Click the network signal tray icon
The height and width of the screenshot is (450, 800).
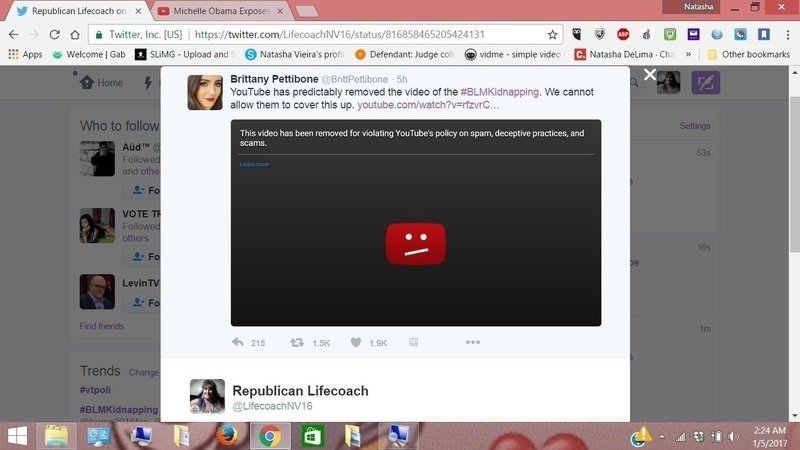tap(680, 437)
